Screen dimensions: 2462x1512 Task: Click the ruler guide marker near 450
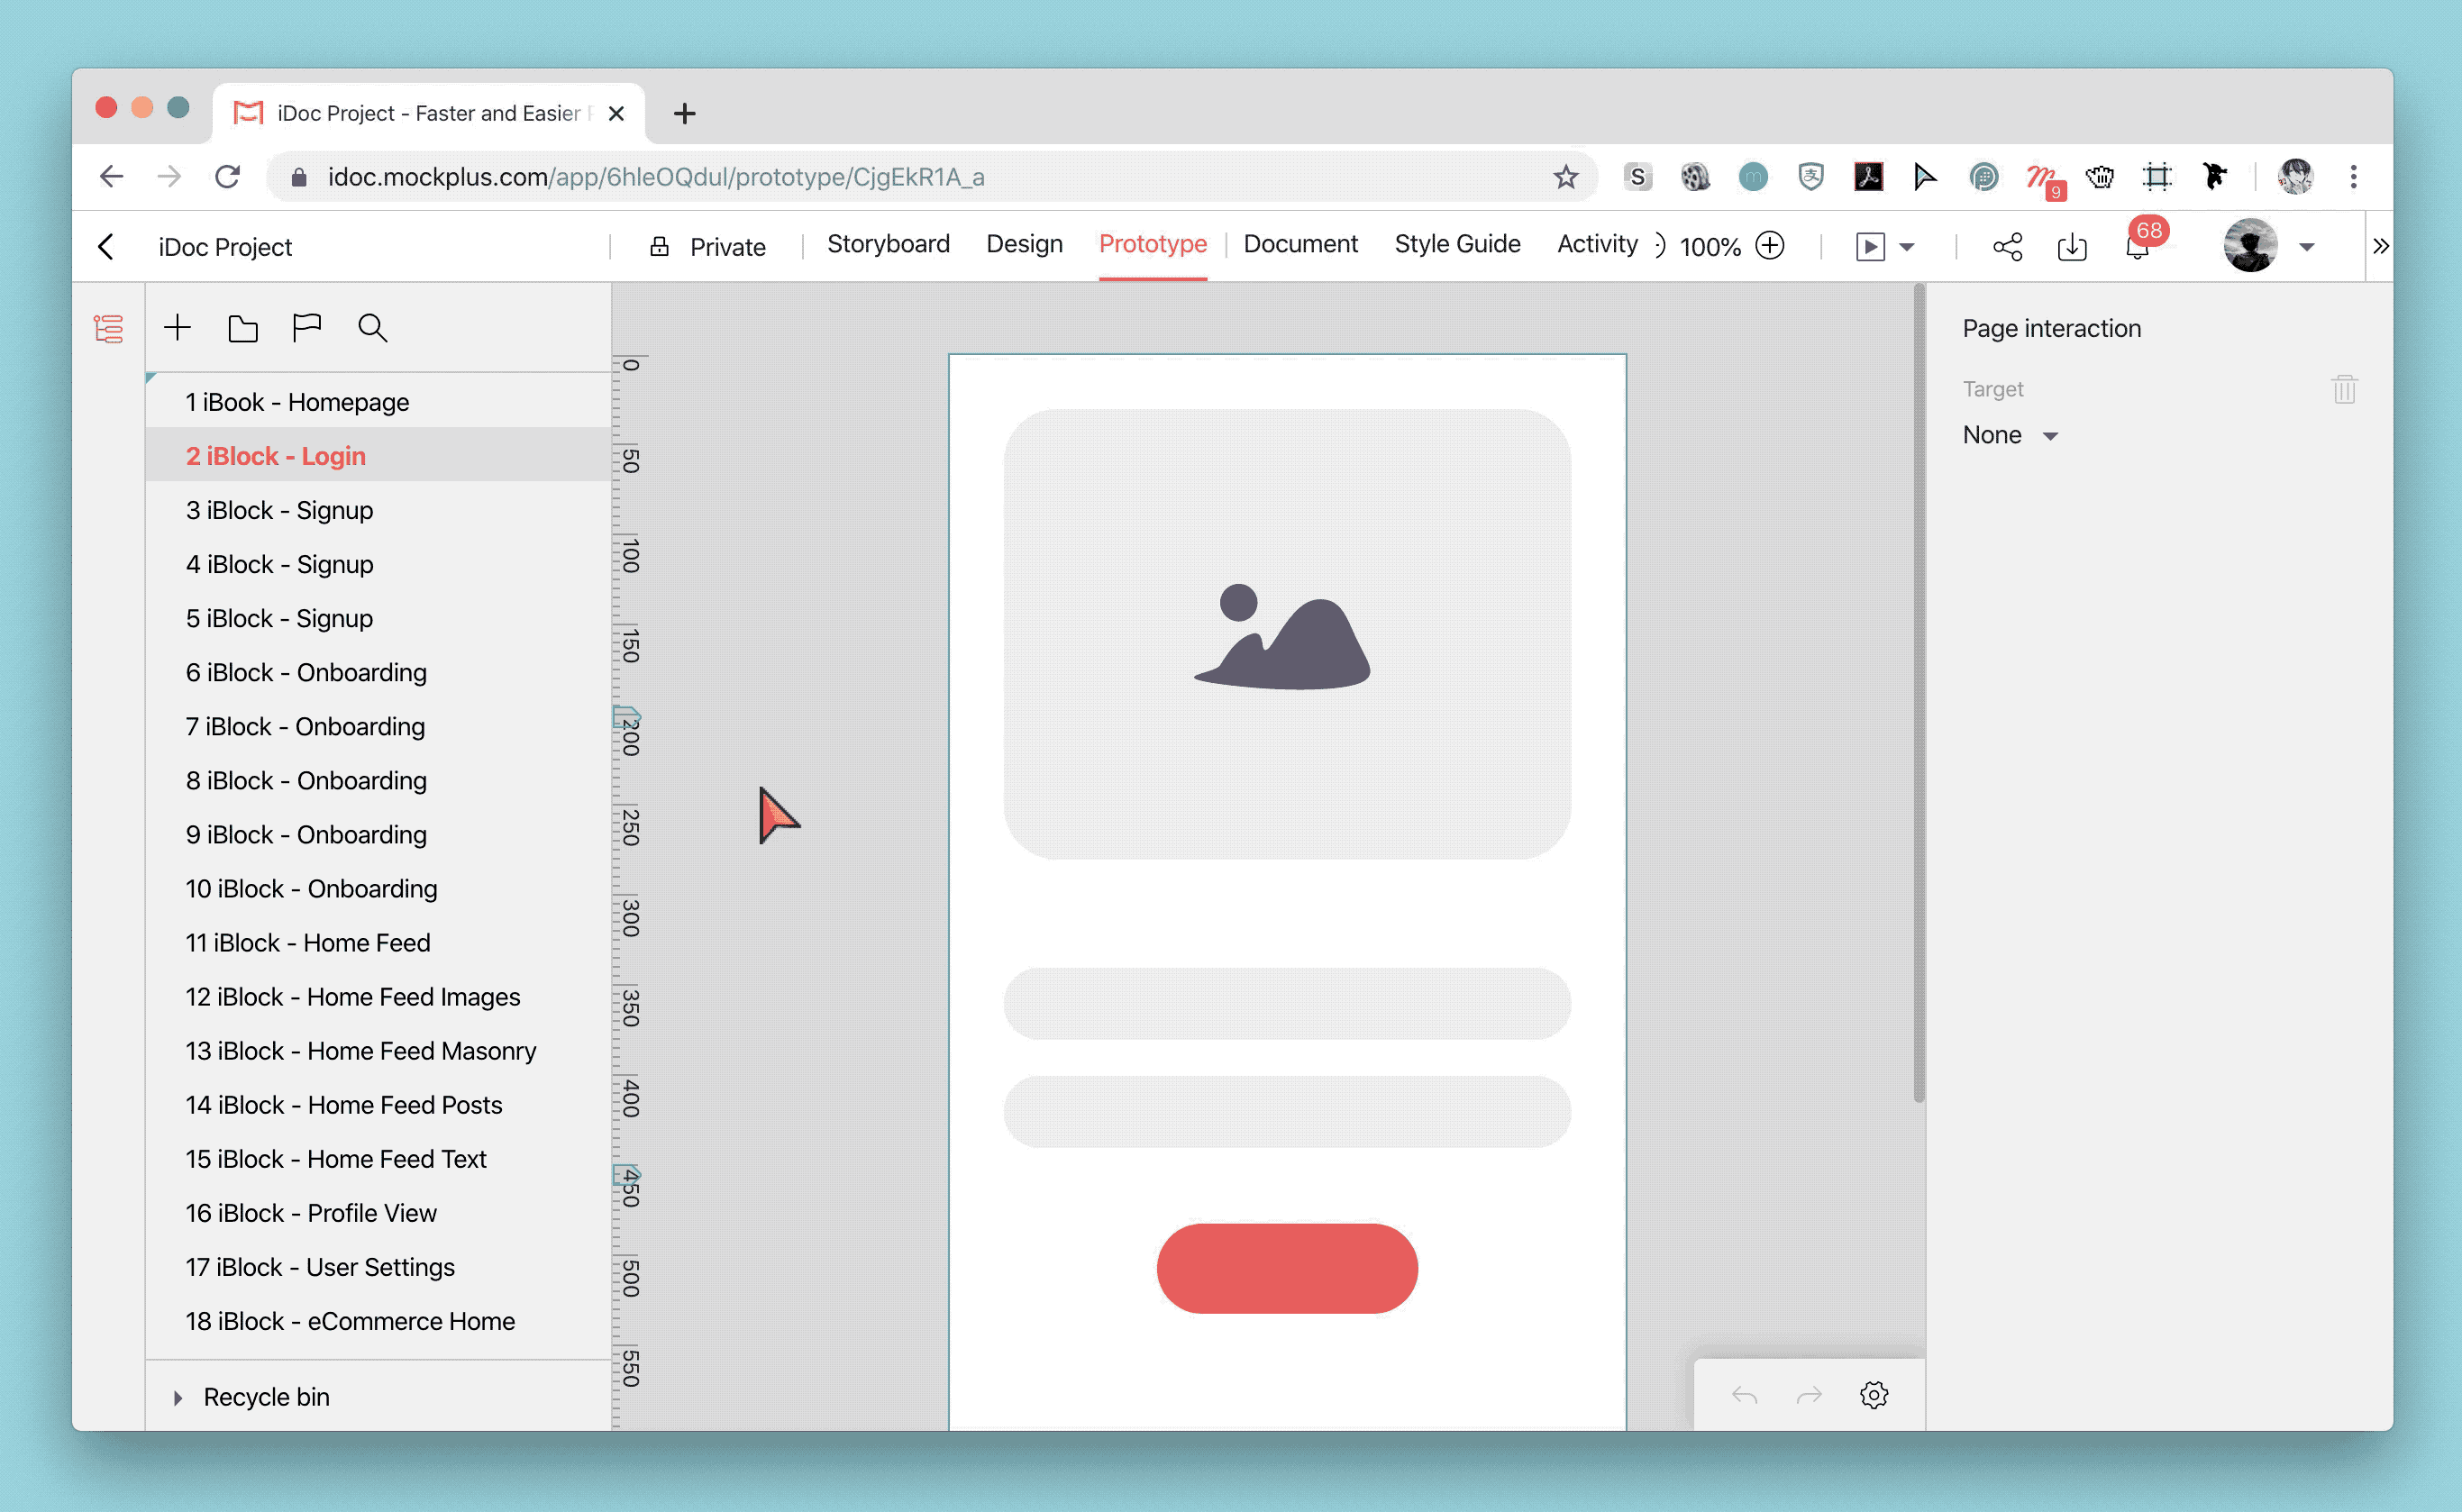coord(626,1175)
